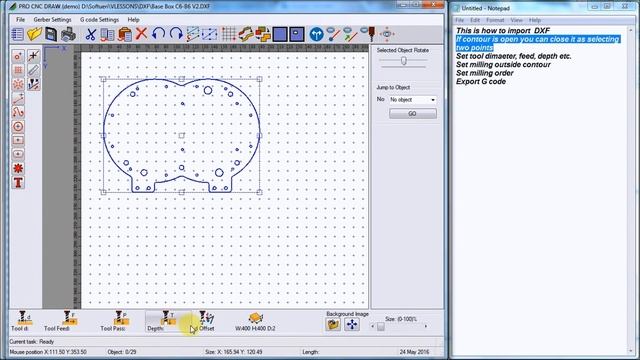Set the tool pass via Tool Pass icon

coord(121,318)
